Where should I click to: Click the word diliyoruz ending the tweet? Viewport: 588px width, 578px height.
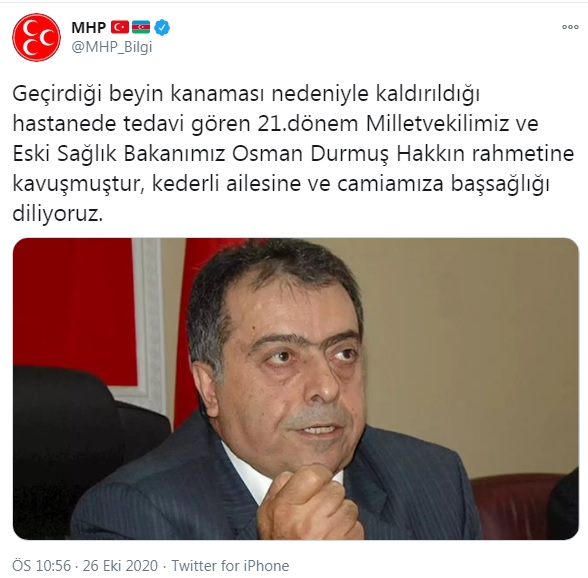(57, 215)
